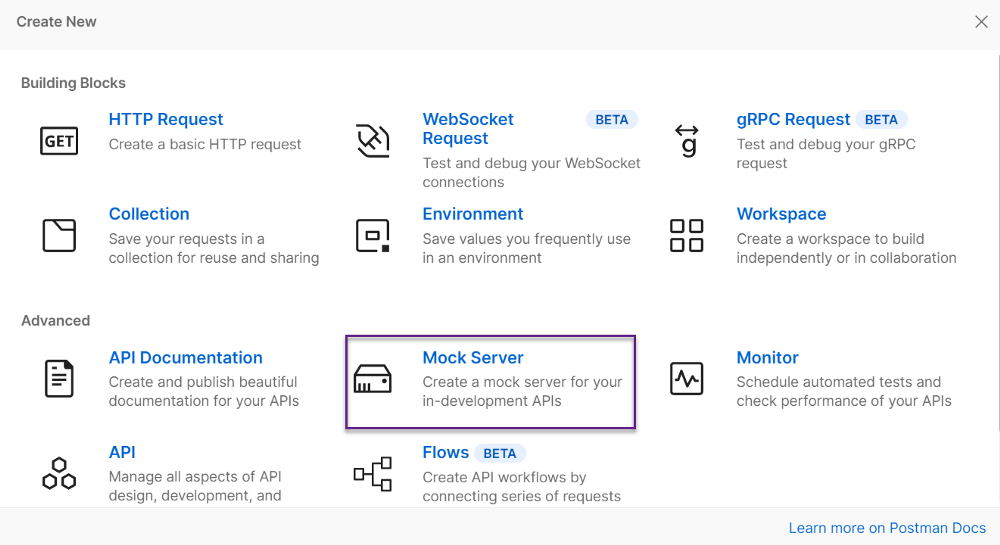Image resolution: width=1000 pixels, height=545 pixels.
Task: Click the HTTP Request GET icon
Action: [x=59, y=141]
